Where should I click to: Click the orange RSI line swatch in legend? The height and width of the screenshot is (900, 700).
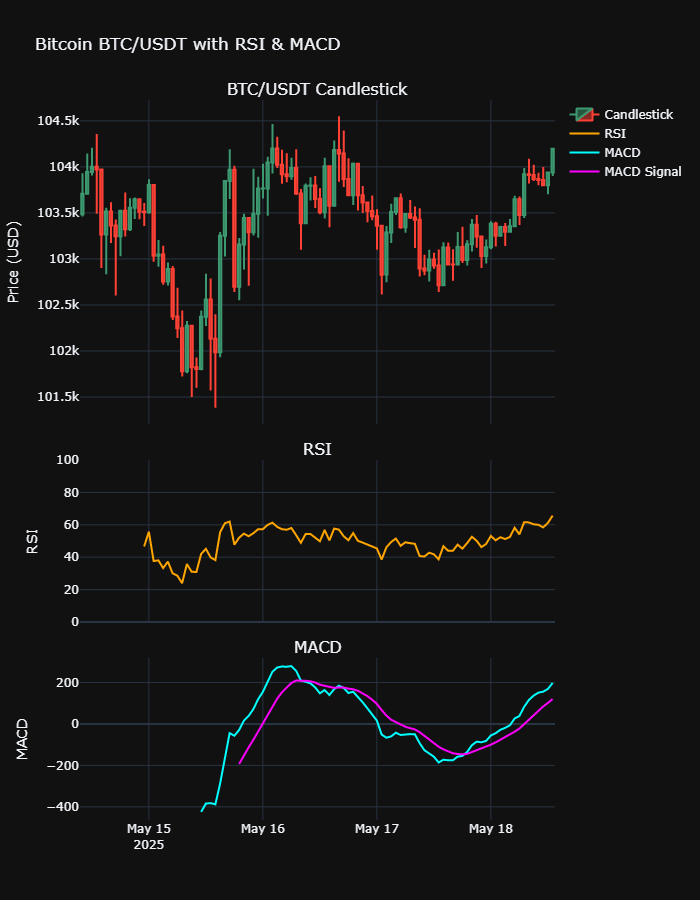pos(584,134)
